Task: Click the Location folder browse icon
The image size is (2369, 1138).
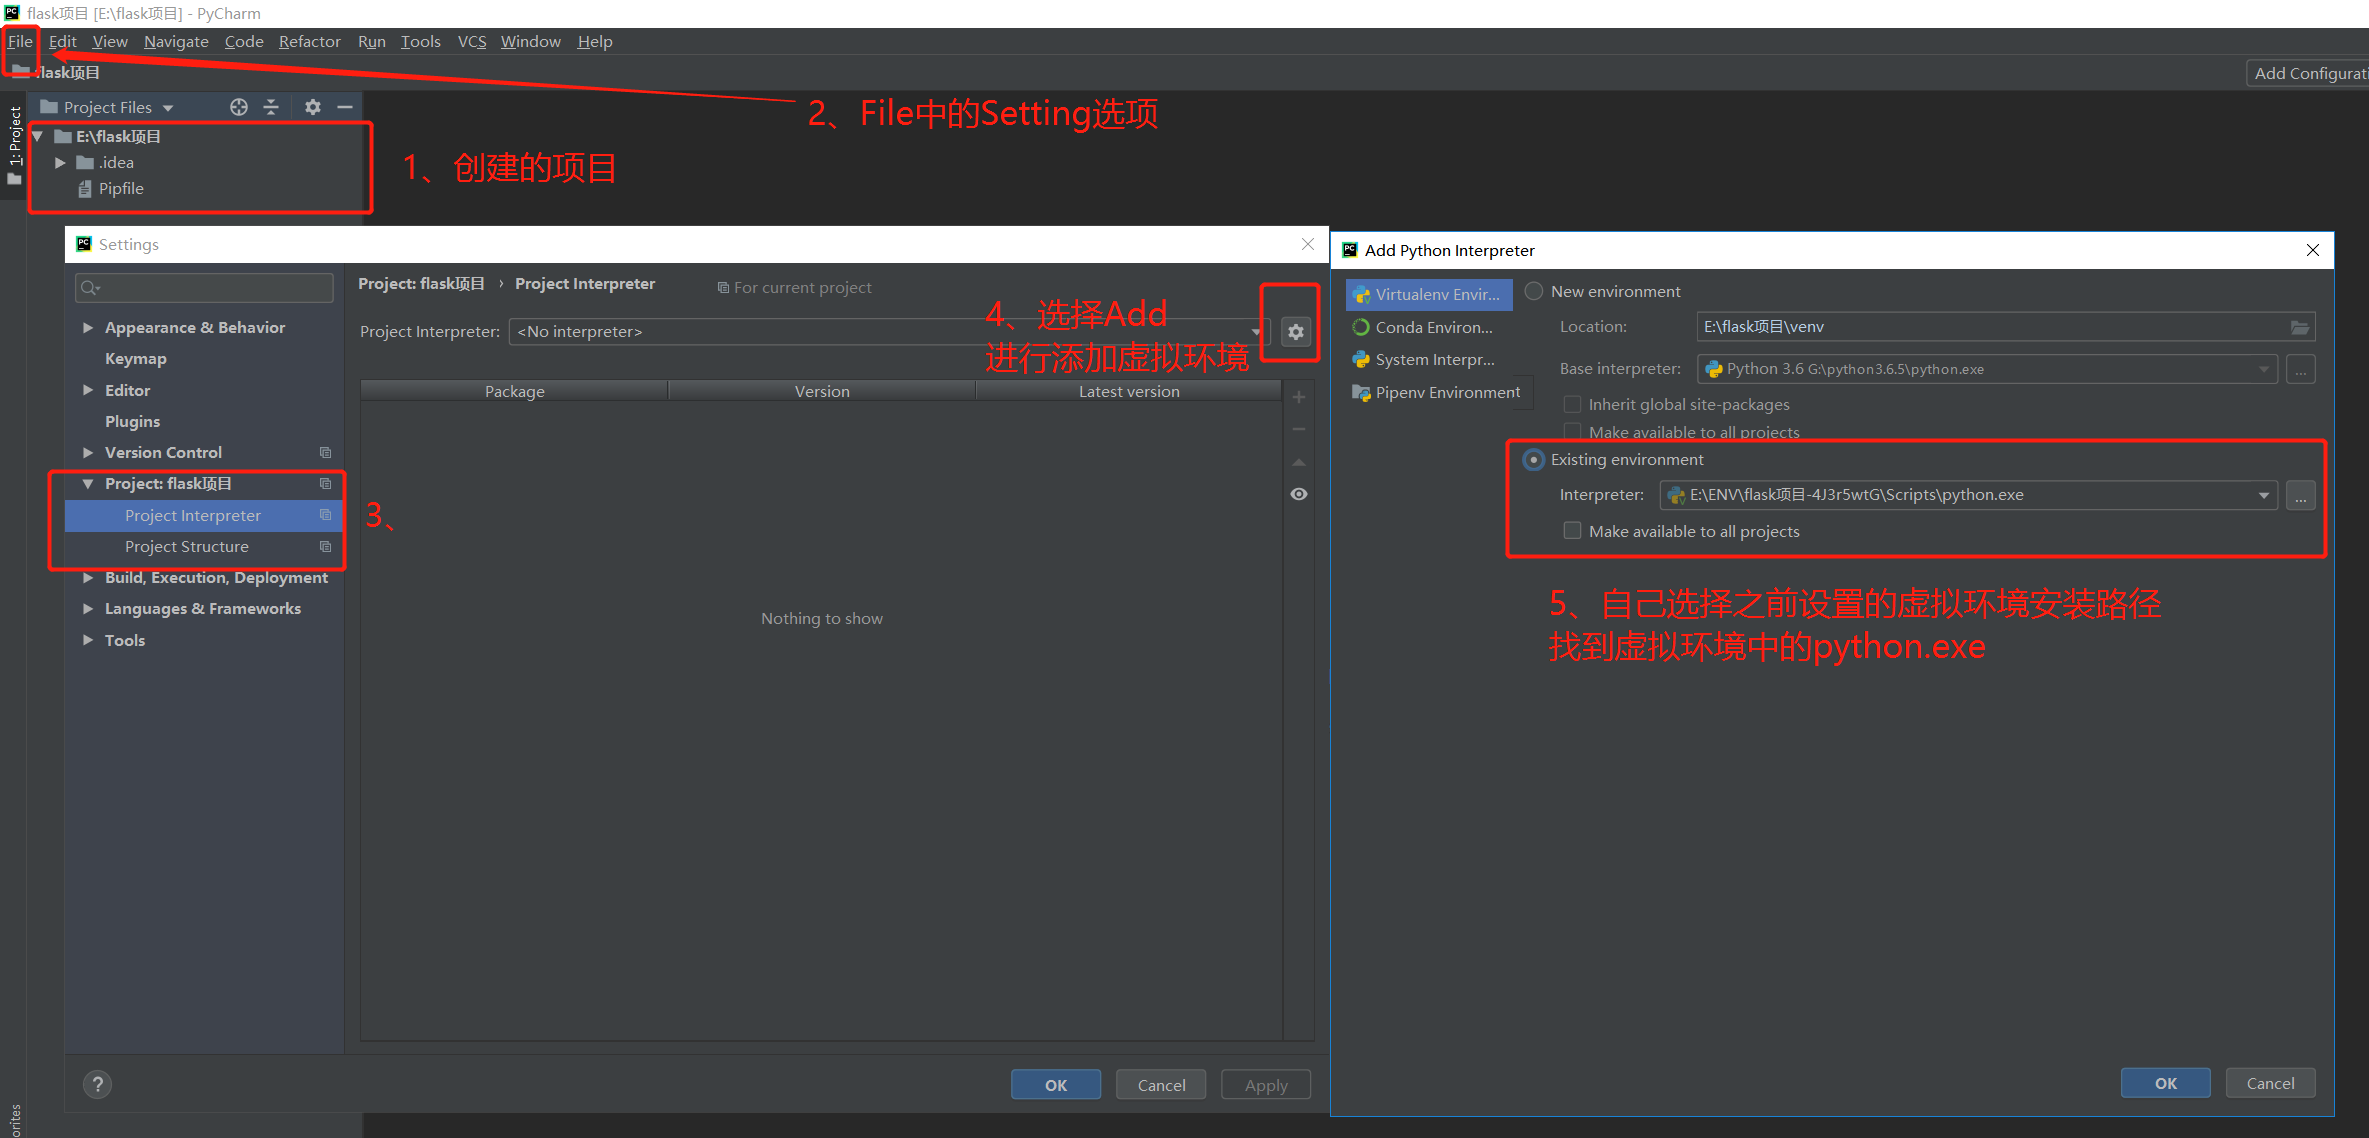Action: [x=2299, y=327]
